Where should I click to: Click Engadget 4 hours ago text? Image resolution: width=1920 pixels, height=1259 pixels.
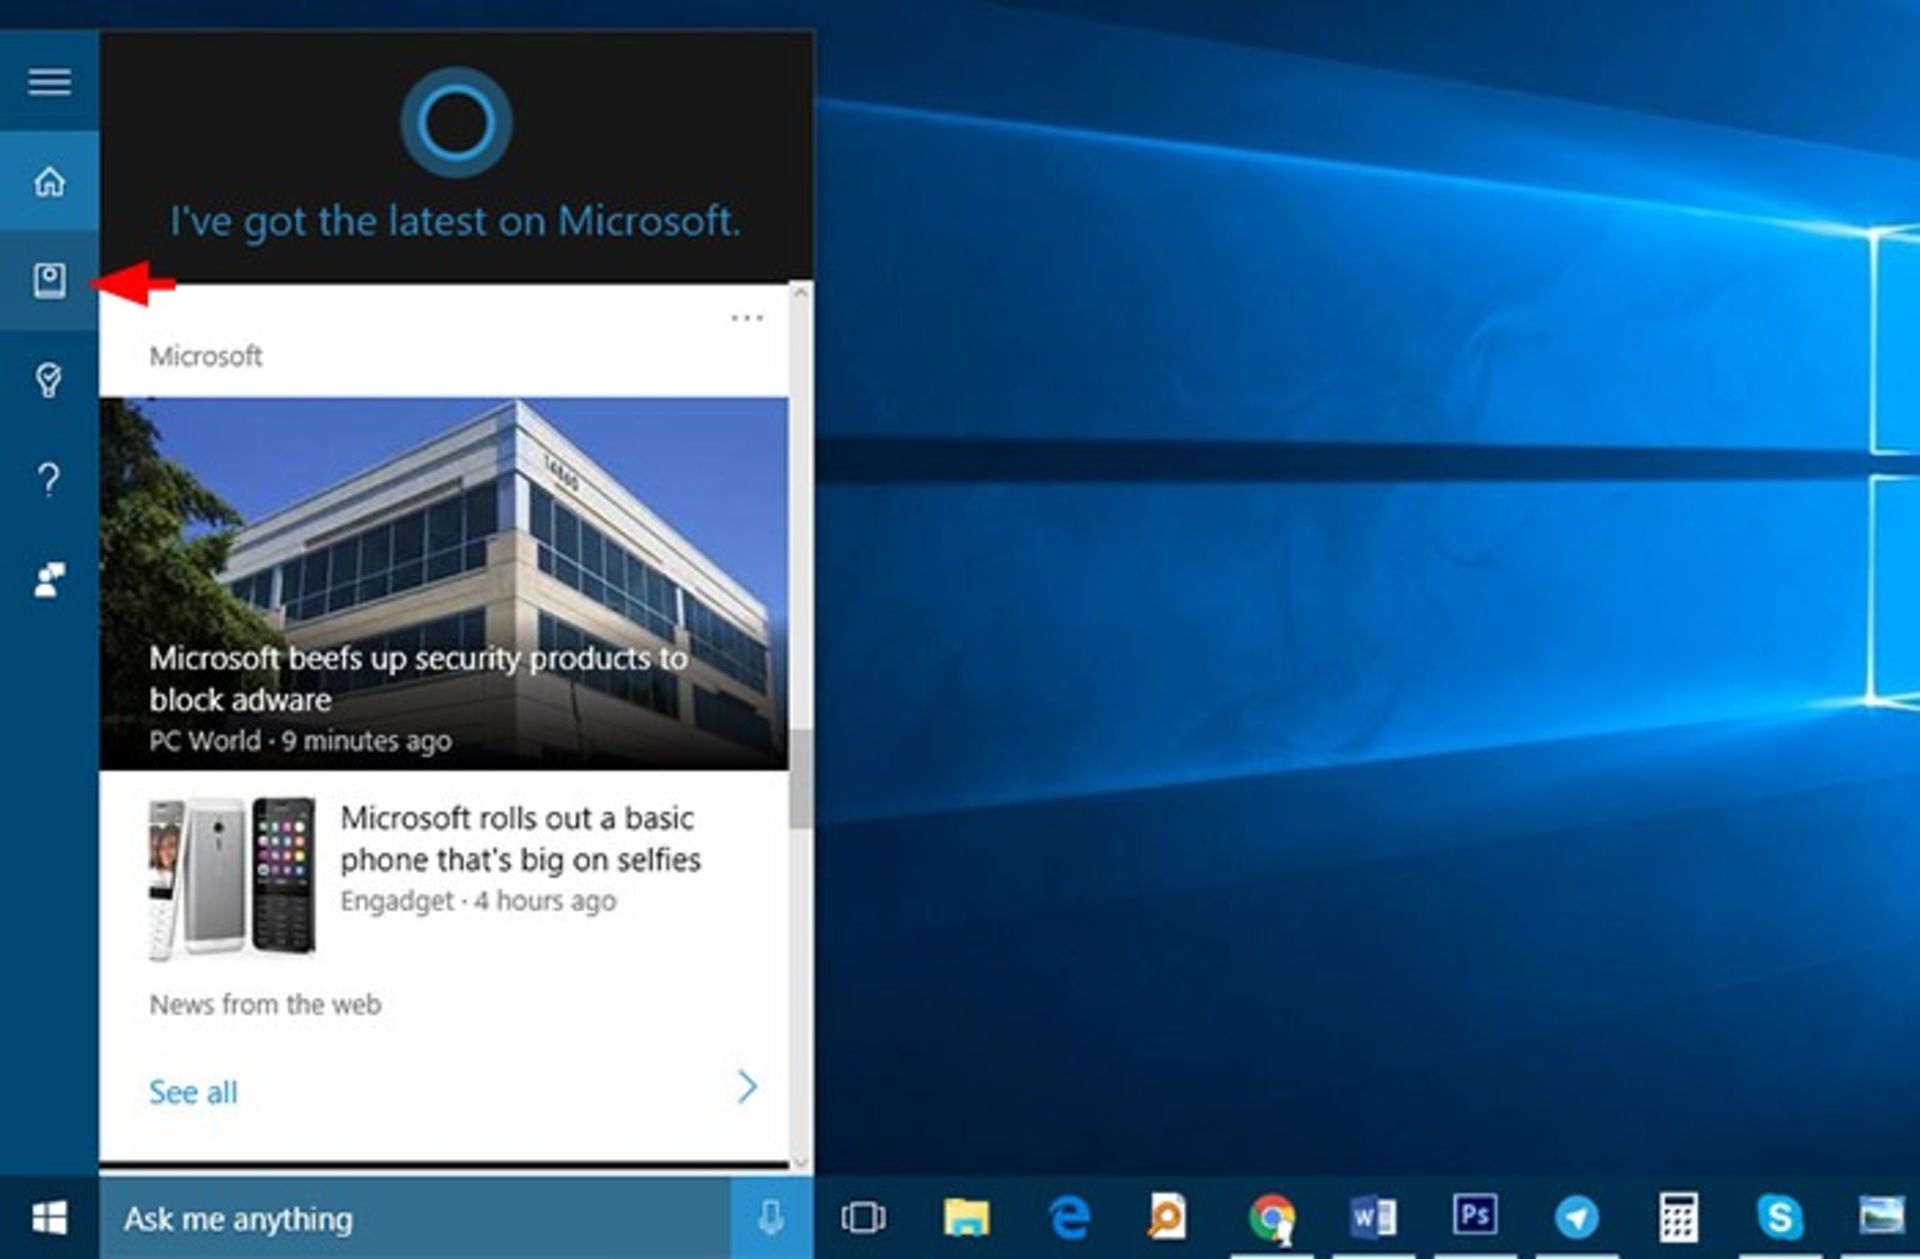pyautogui.click(x=478, y=901)
